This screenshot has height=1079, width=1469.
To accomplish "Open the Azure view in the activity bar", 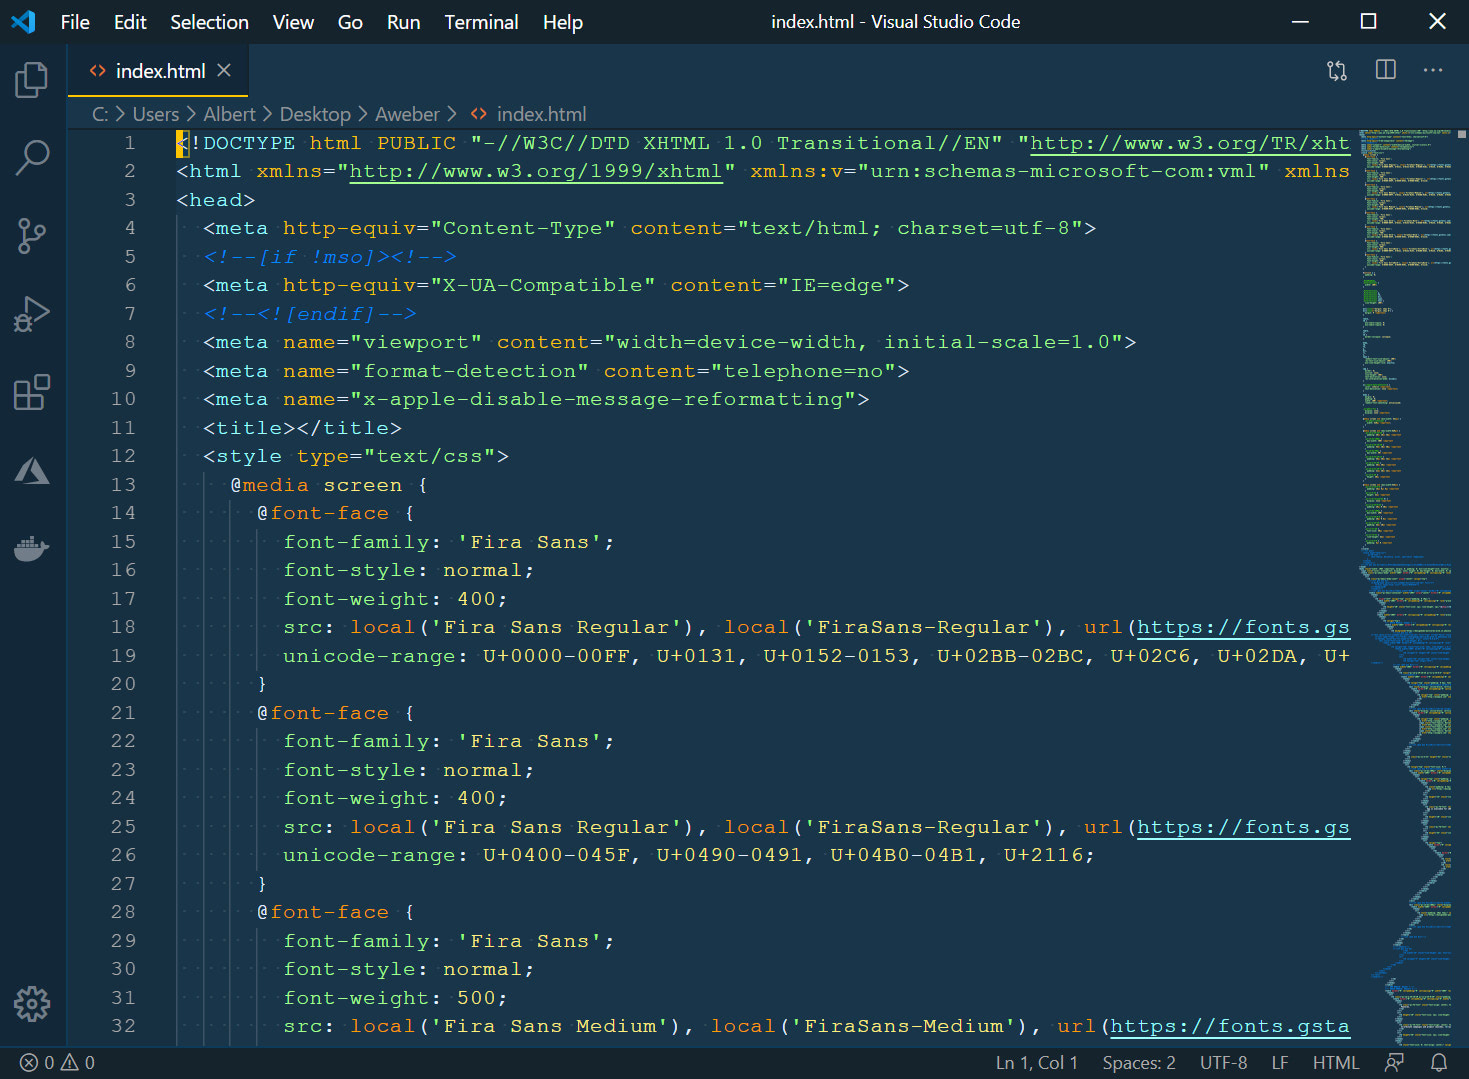I will point(32,470).
